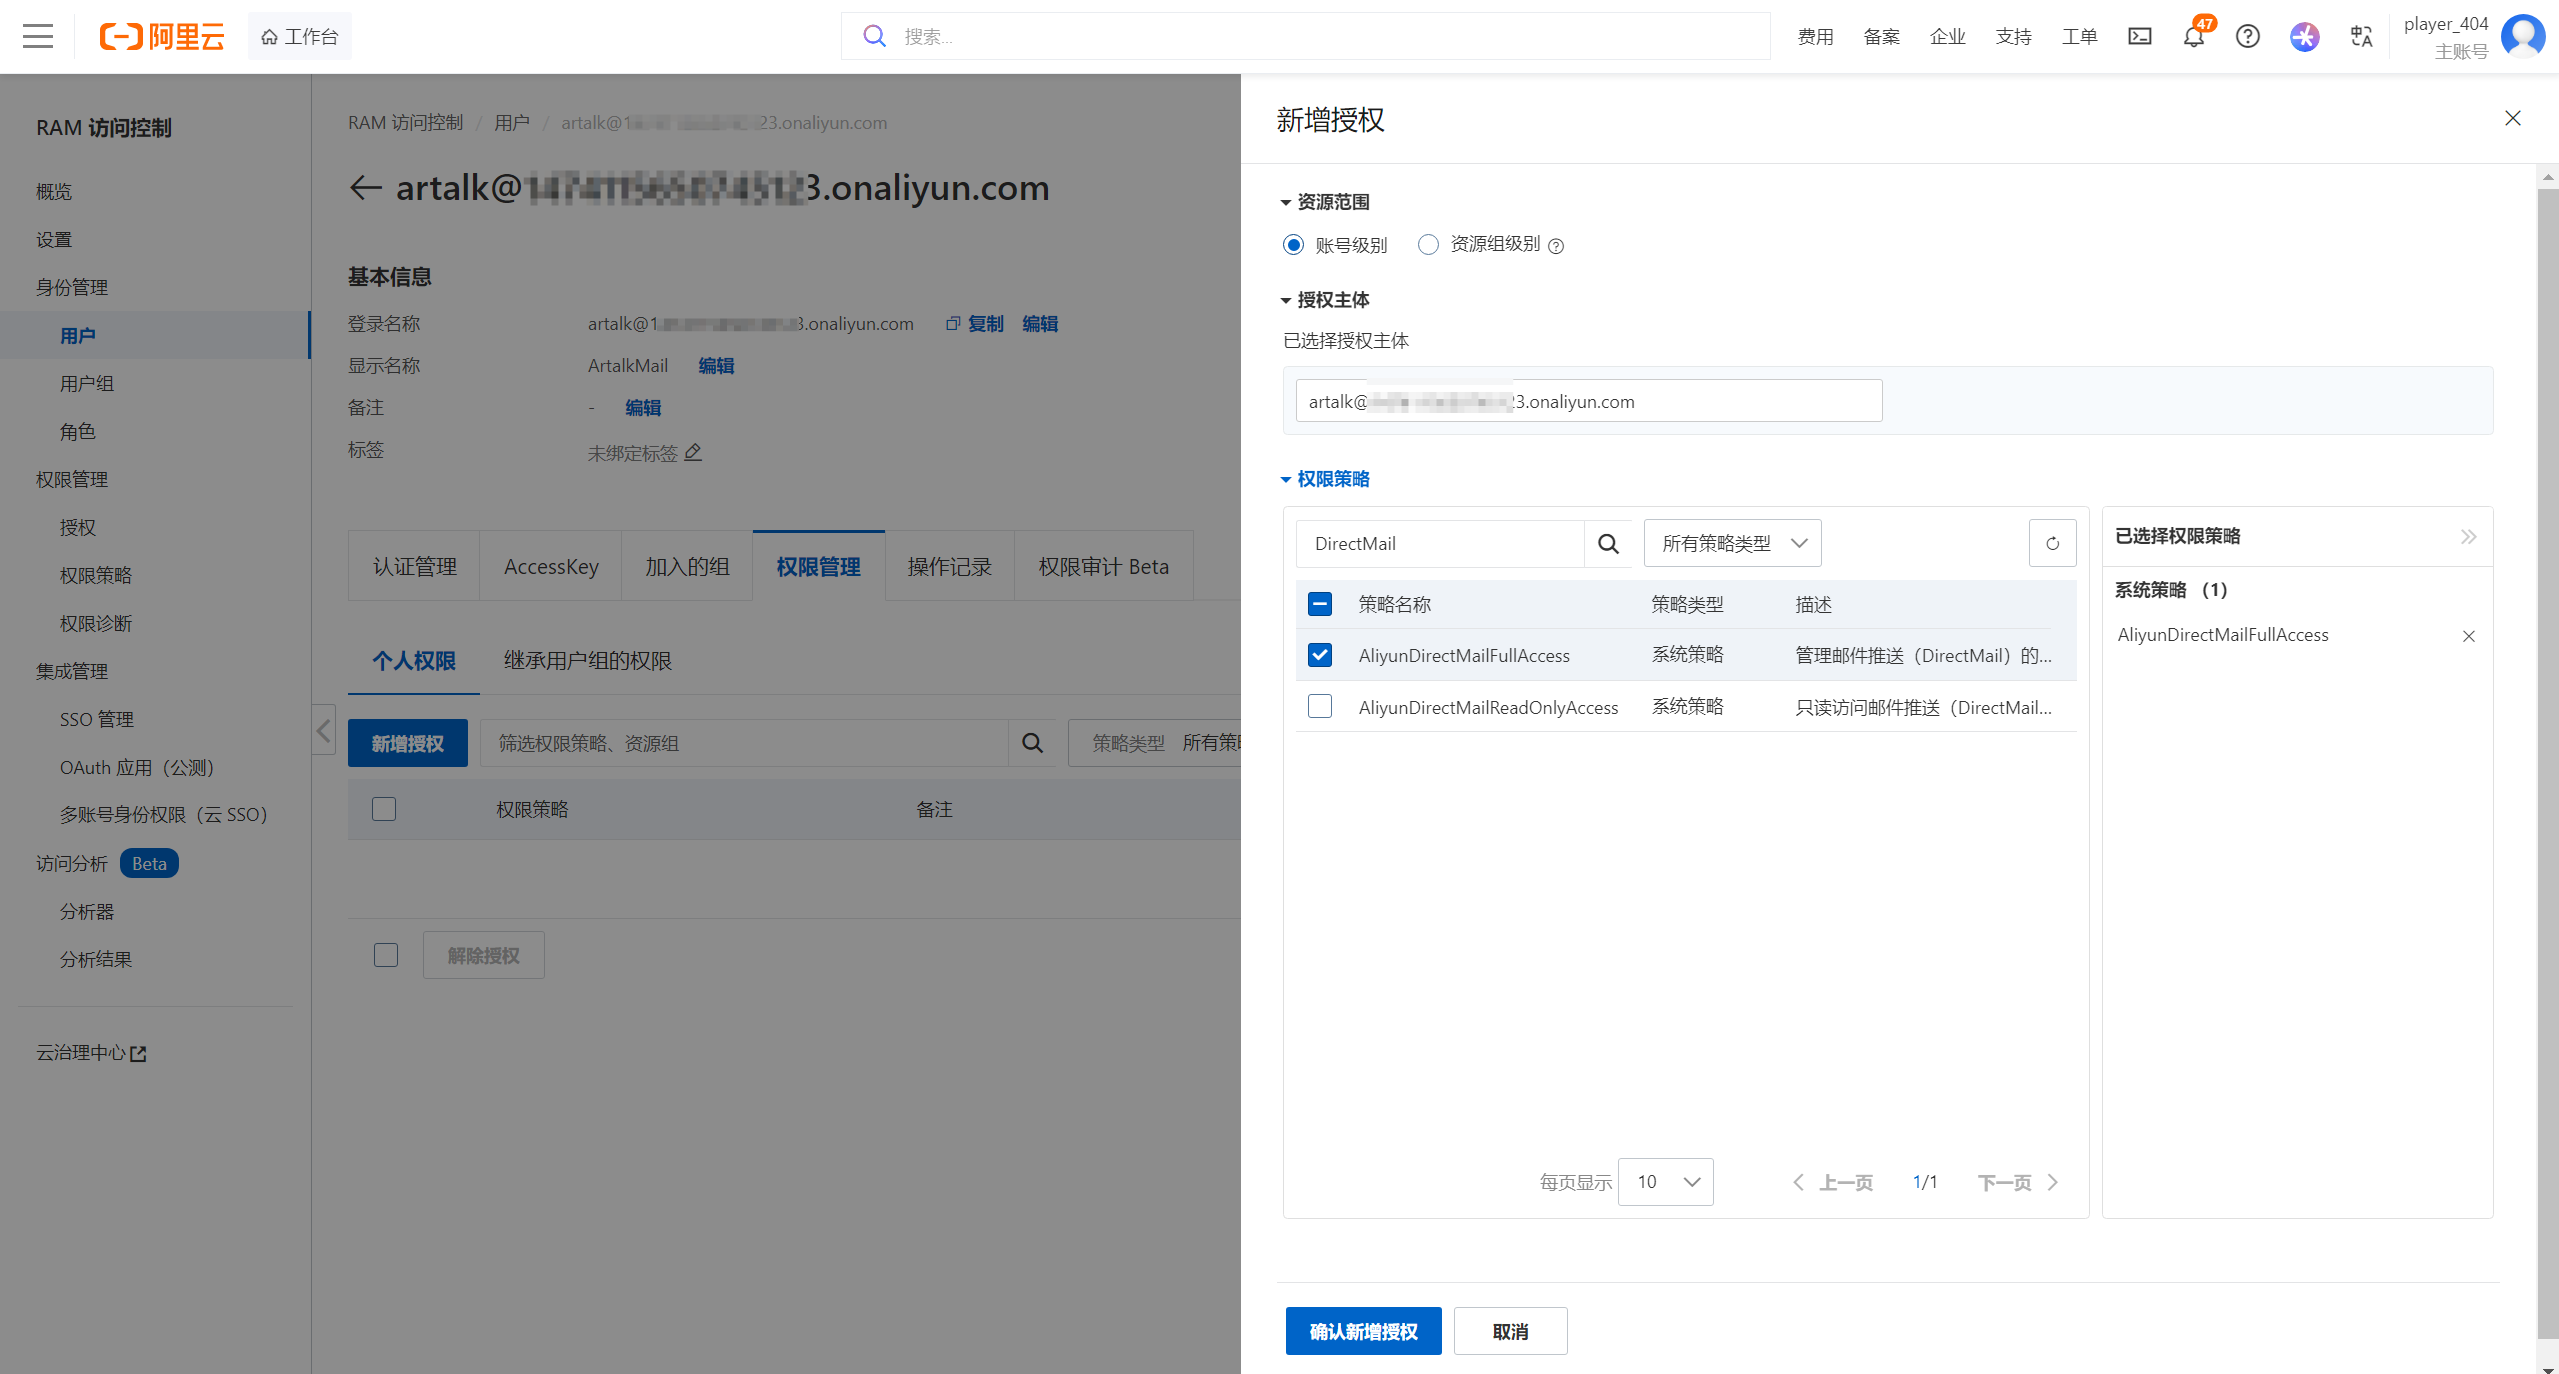Click the 确认新增授权 button

pos(1363,1331)
